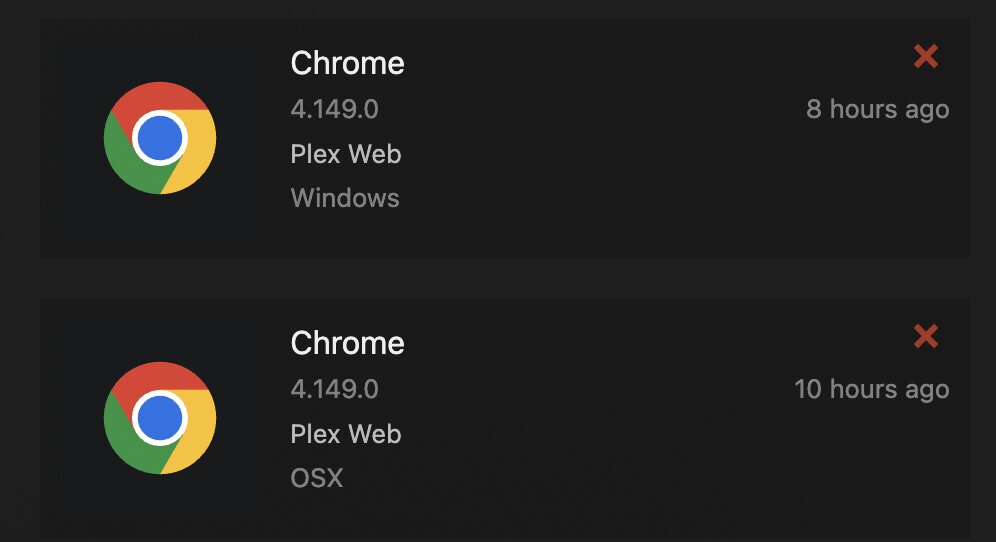Click version 4.149.0 on the OSX device
The image size is (996, 542).
coord(334,389)
